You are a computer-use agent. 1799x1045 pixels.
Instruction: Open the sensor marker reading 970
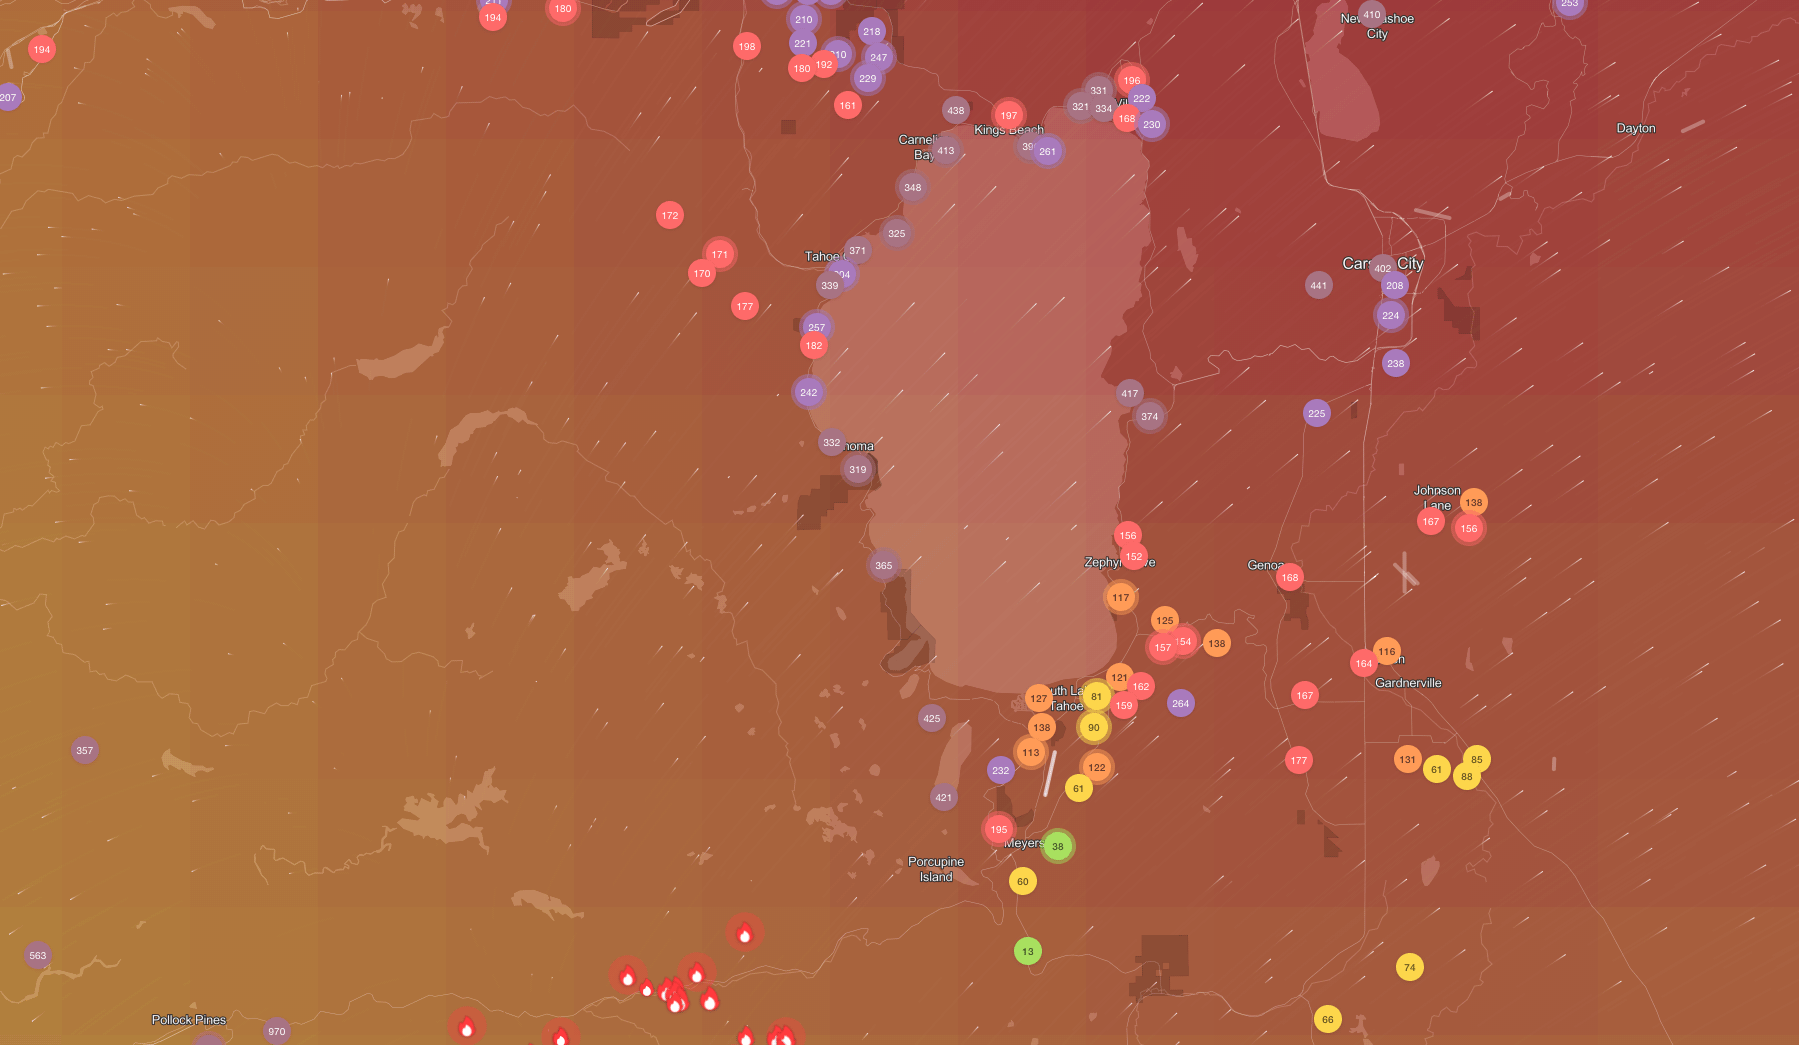tap(277, 1031)
